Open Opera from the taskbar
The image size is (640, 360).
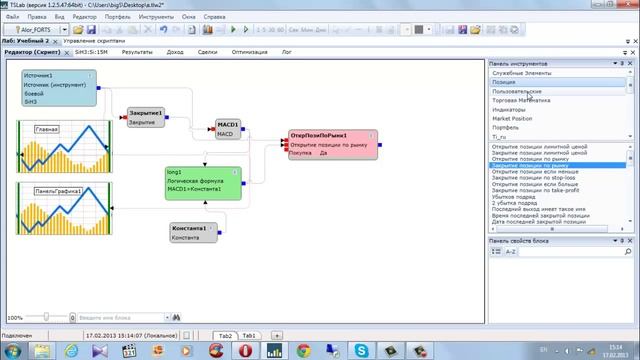pos(245,351)
